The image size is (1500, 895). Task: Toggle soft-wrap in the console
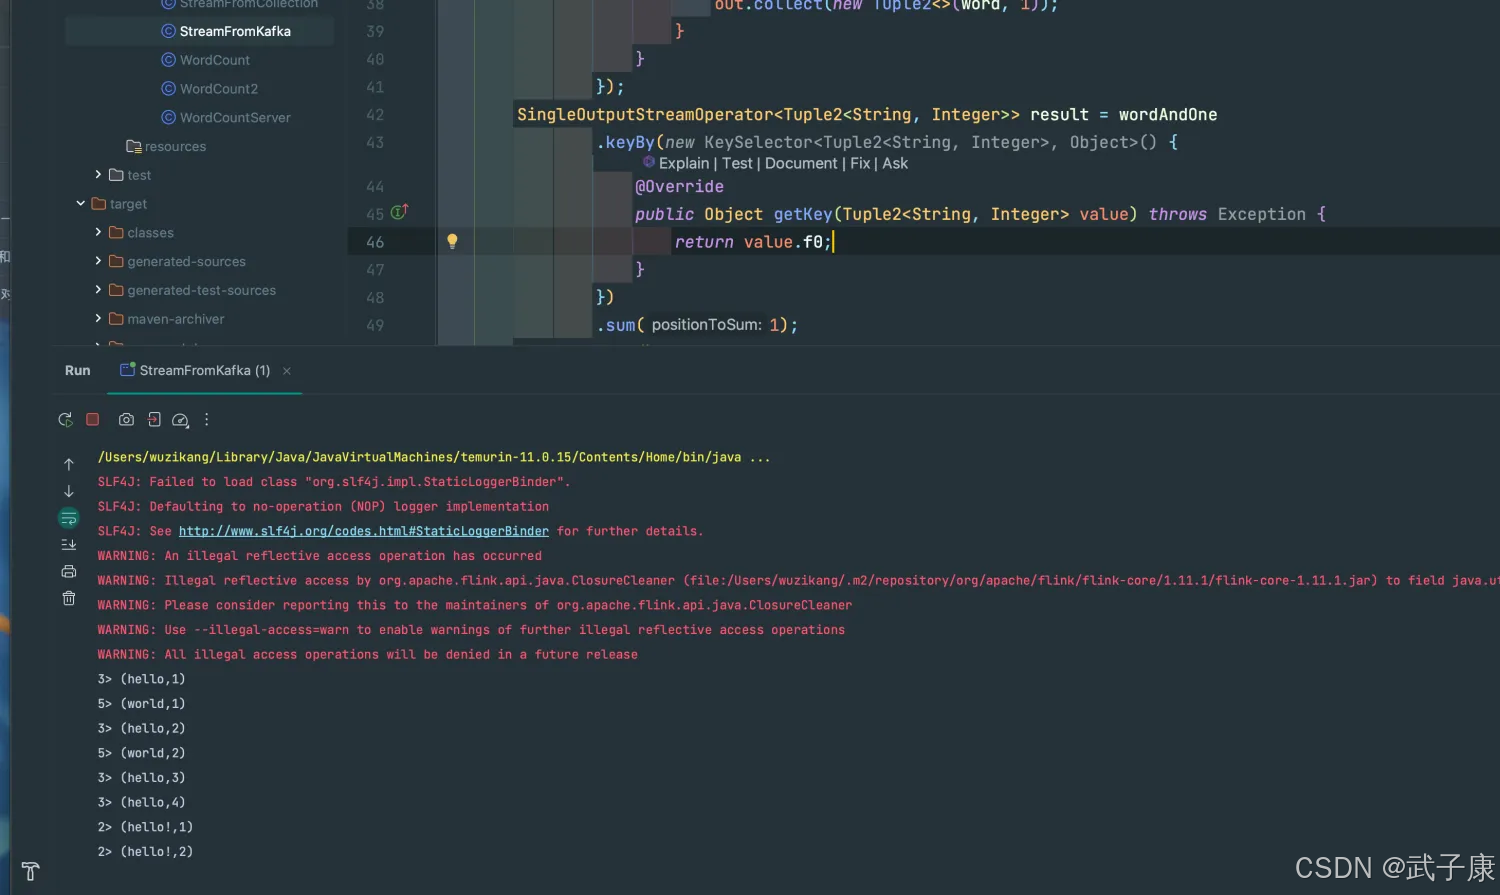point(69,518)
